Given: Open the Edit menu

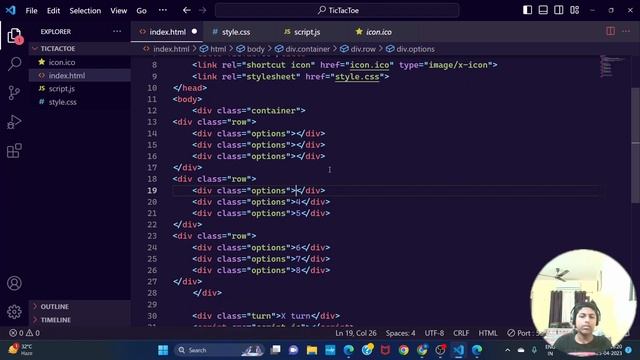Looking at the screenshot, I should coord(53,11).
